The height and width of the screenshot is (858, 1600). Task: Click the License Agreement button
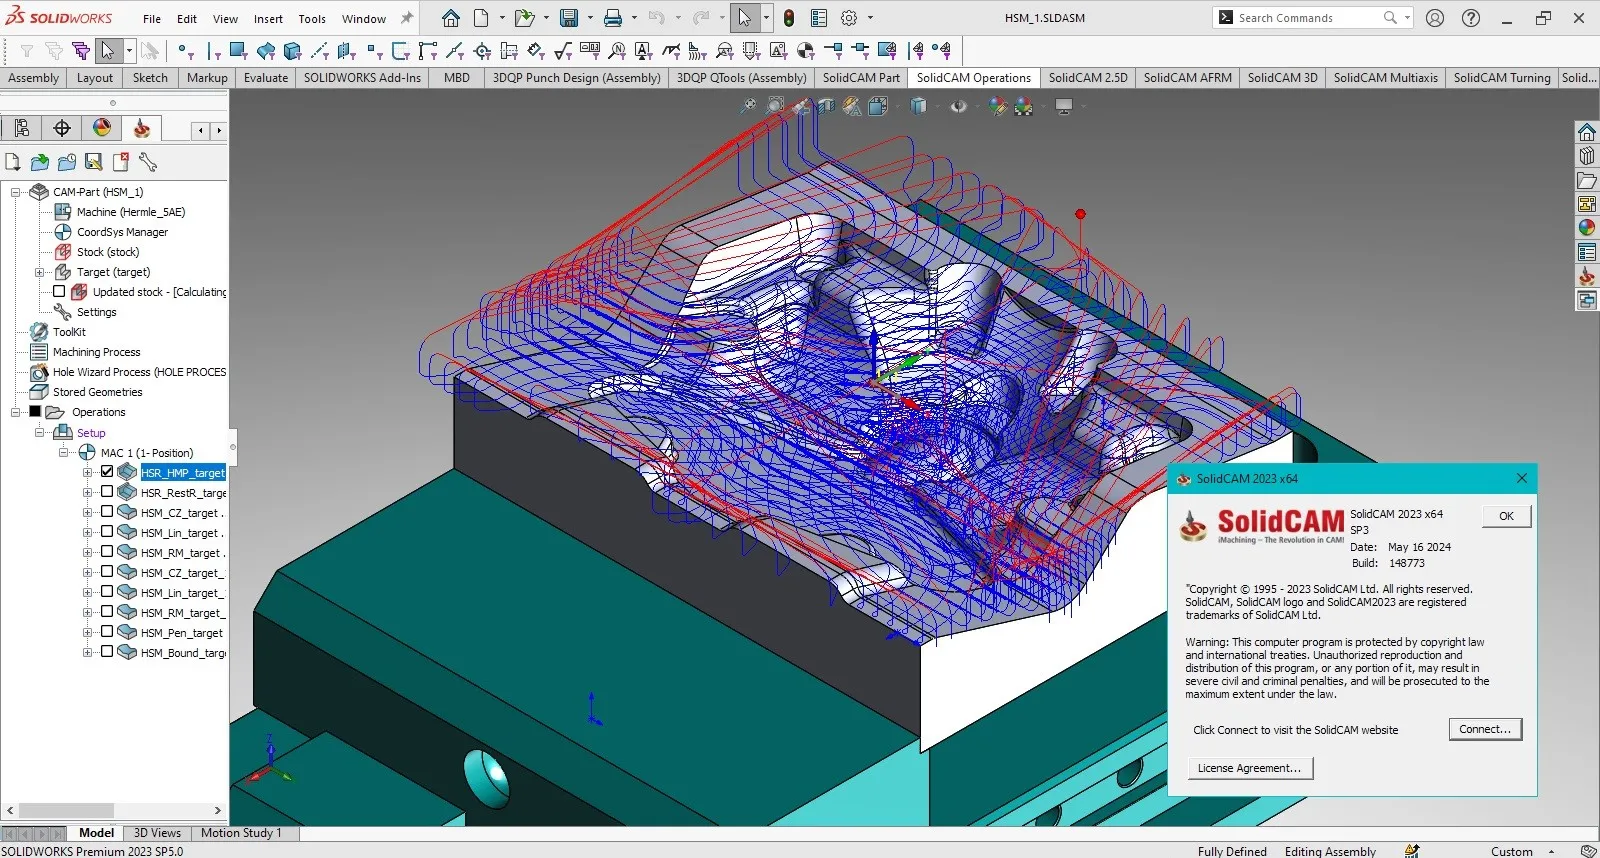tap(1250, 768)
